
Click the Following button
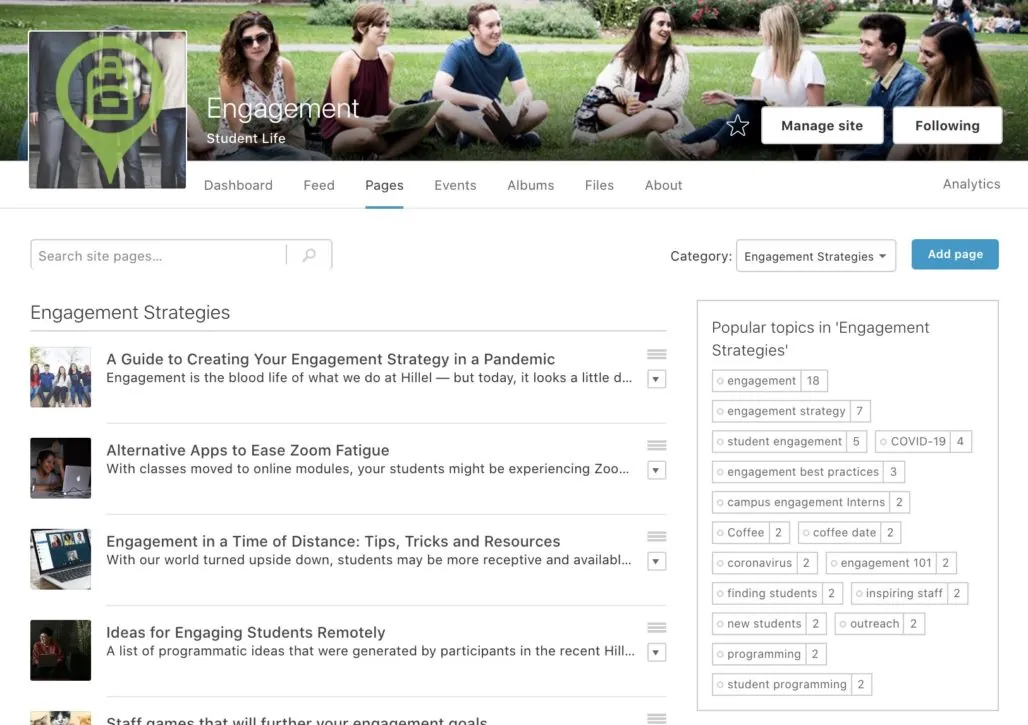947,125
